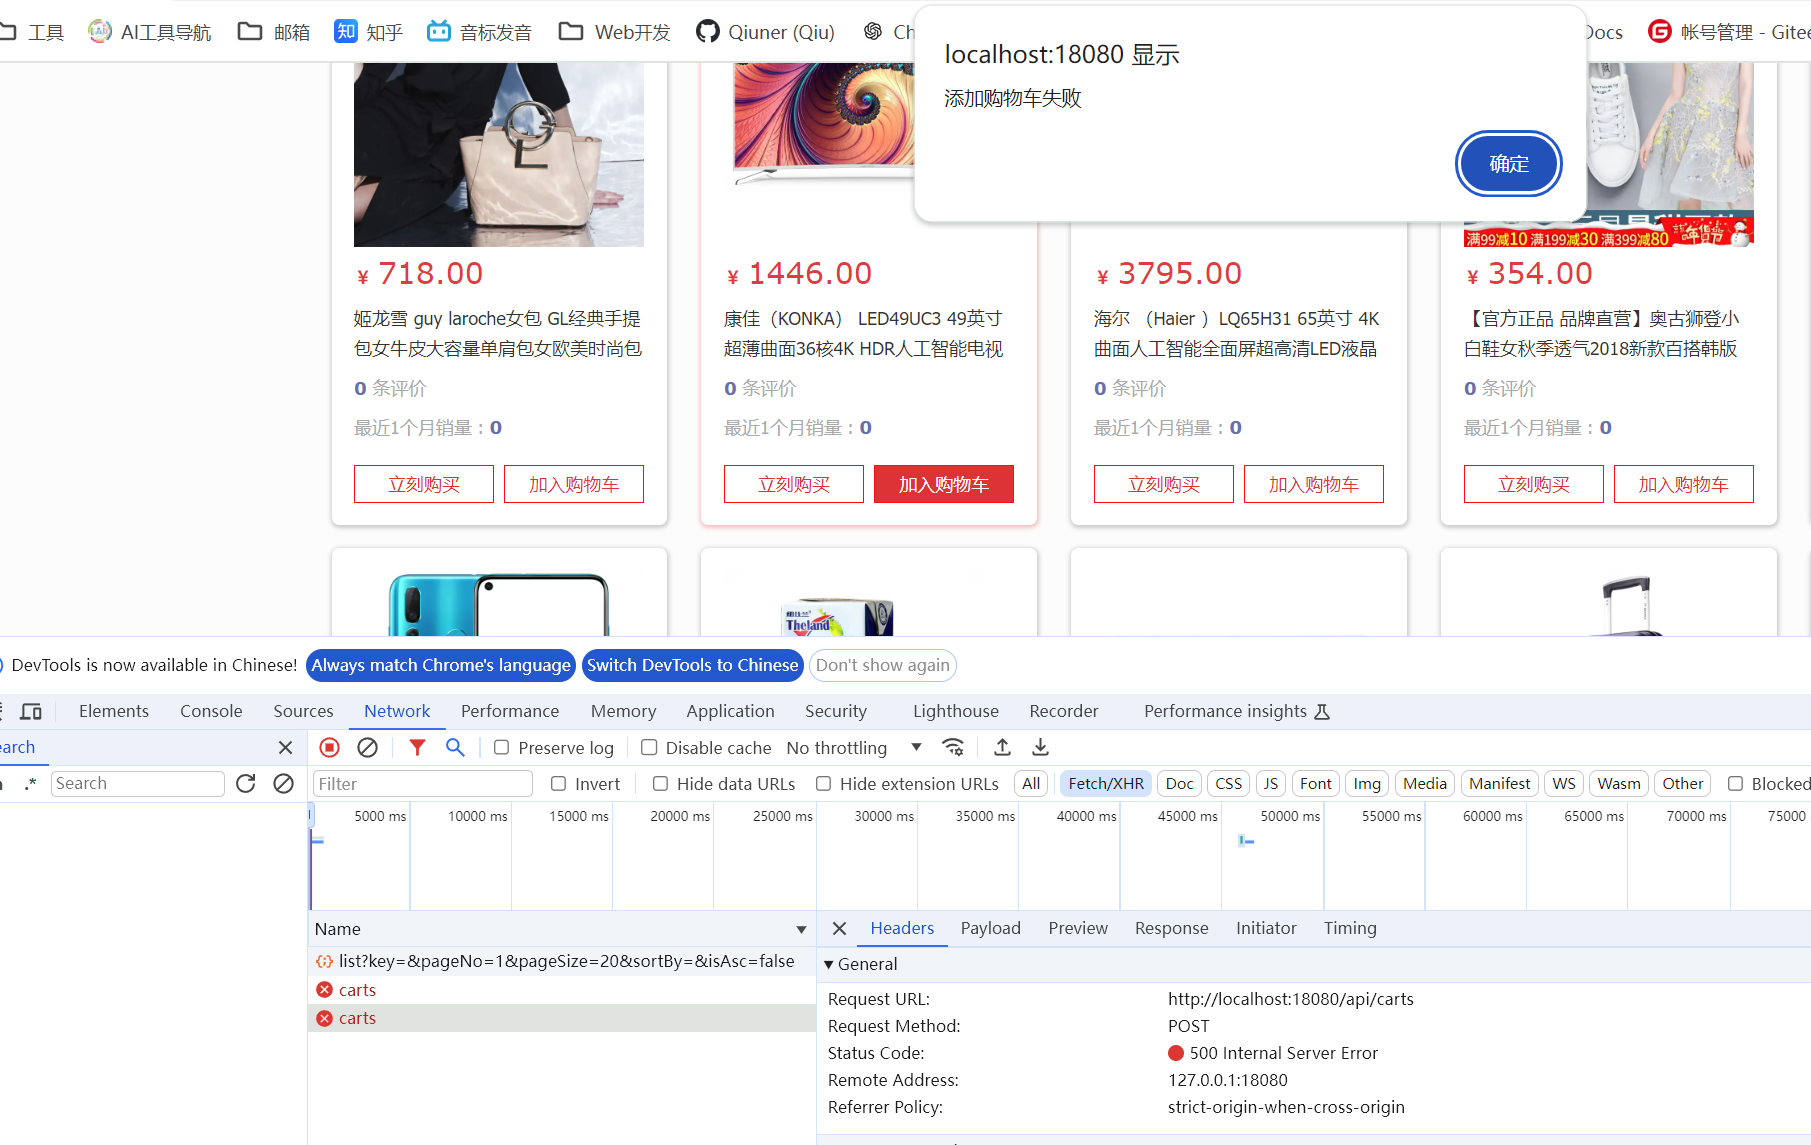This screenshot has width=1811, height=1145.
Task: Close the request details pane
Action: 839,928
